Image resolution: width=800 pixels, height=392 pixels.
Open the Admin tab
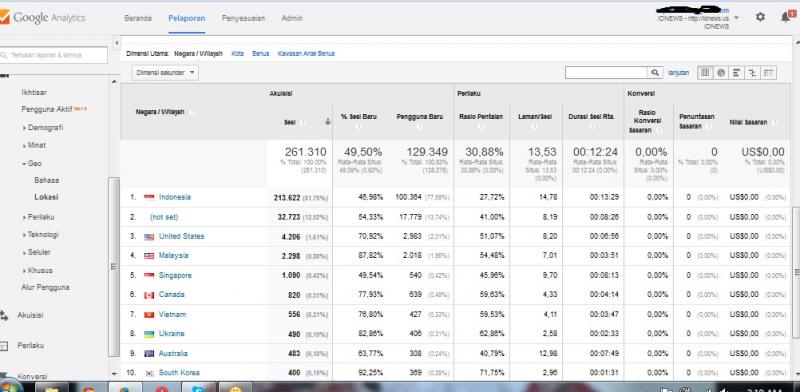[x=292, y=18]
